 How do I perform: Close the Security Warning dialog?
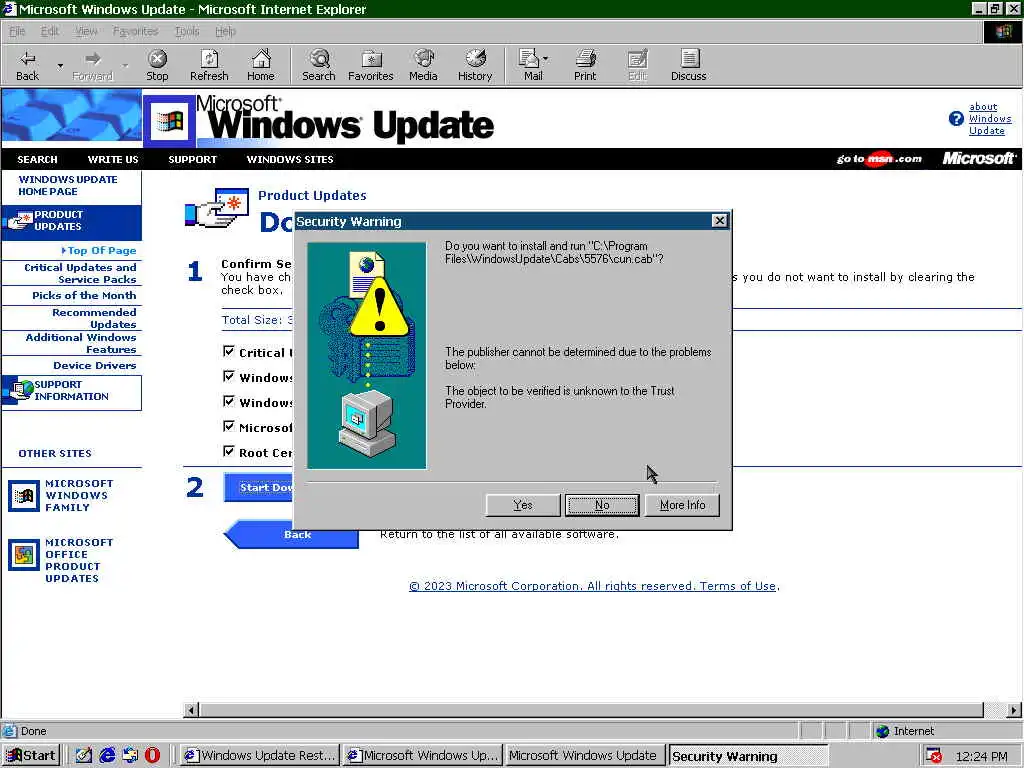click(x=719, y=221)
